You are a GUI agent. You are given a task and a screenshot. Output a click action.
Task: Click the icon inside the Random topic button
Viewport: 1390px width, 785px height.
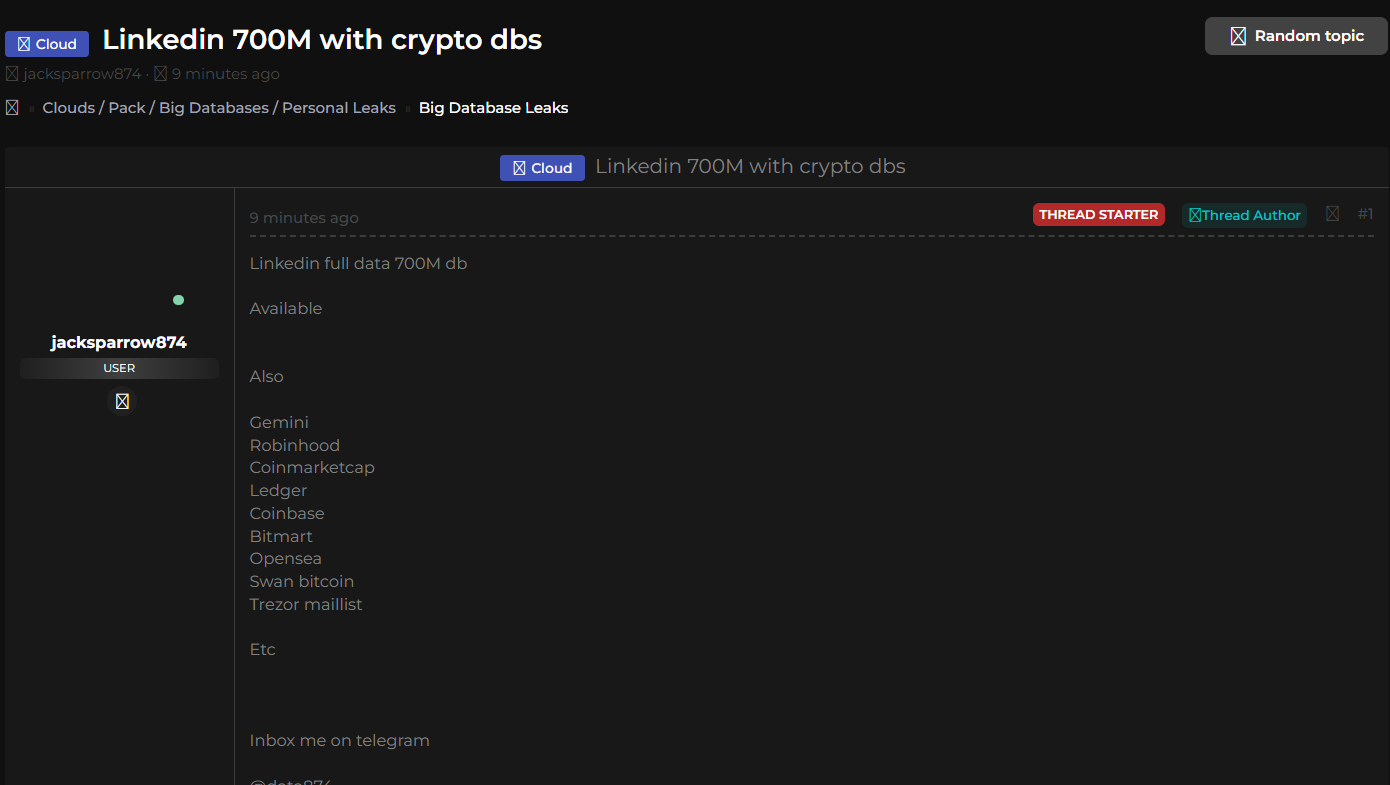(x=1238, y=36)
